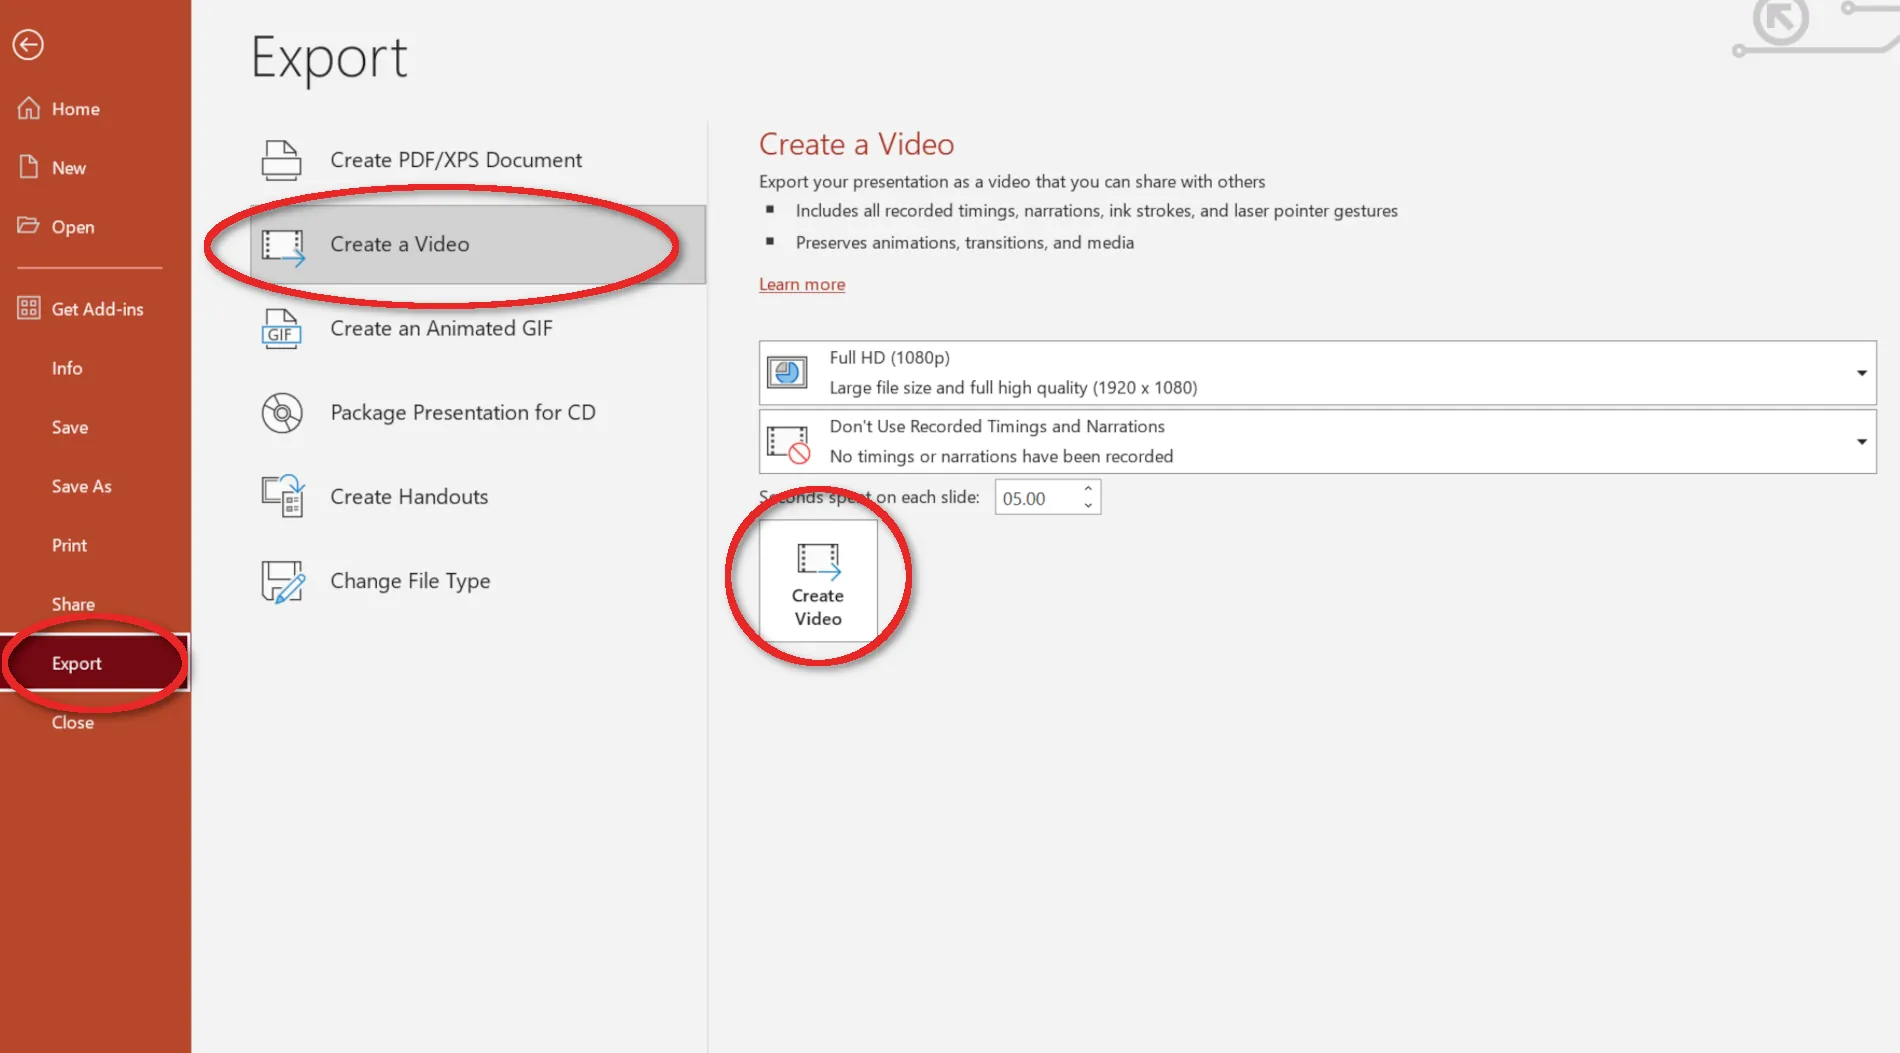Open the video quality dropdown
Screen dimensions: 1900x1053
click(1861, 372)
